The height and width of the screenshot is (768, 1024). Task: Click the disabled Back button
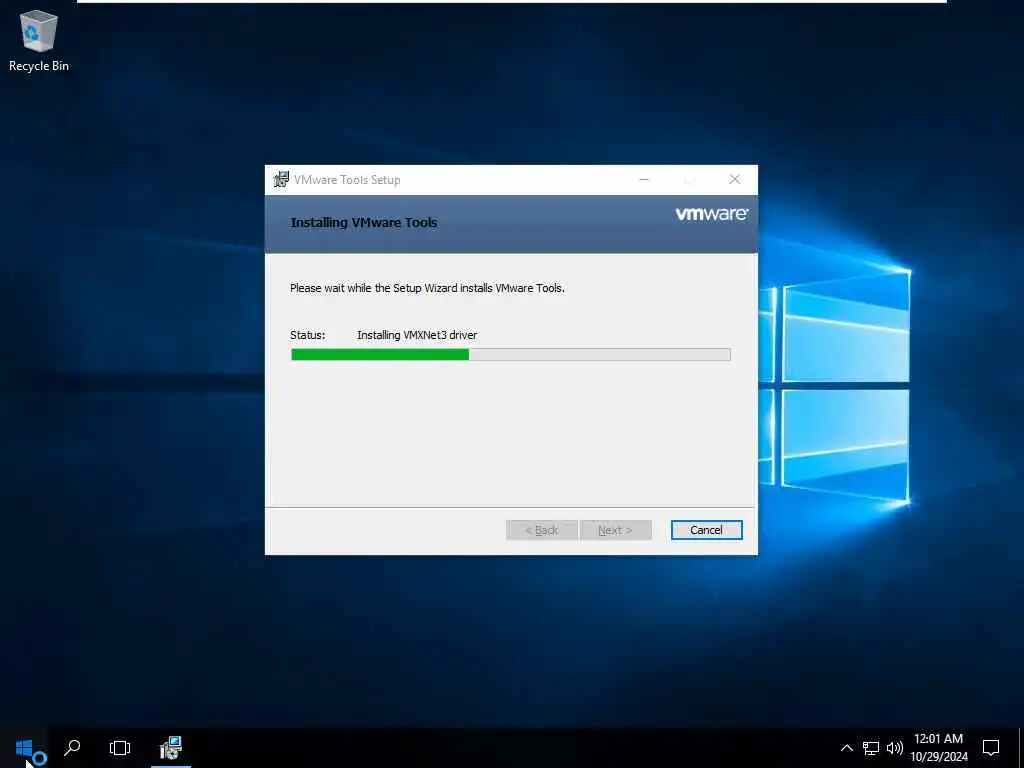pos(541,530)
